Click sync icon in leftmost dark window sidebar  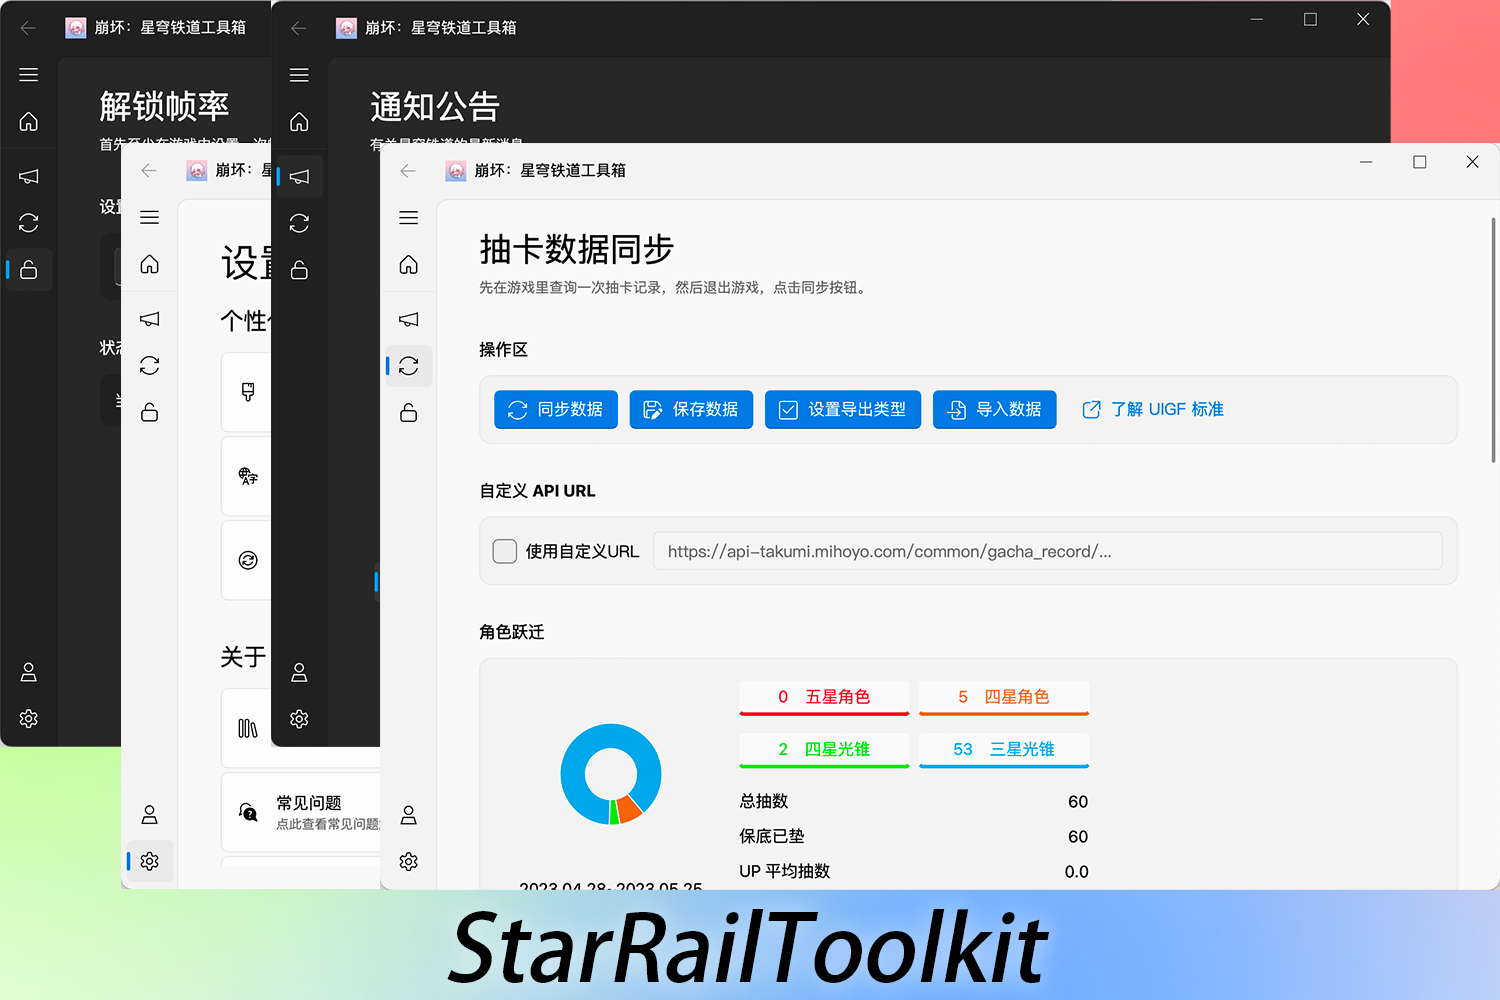[x=29, y=223]
